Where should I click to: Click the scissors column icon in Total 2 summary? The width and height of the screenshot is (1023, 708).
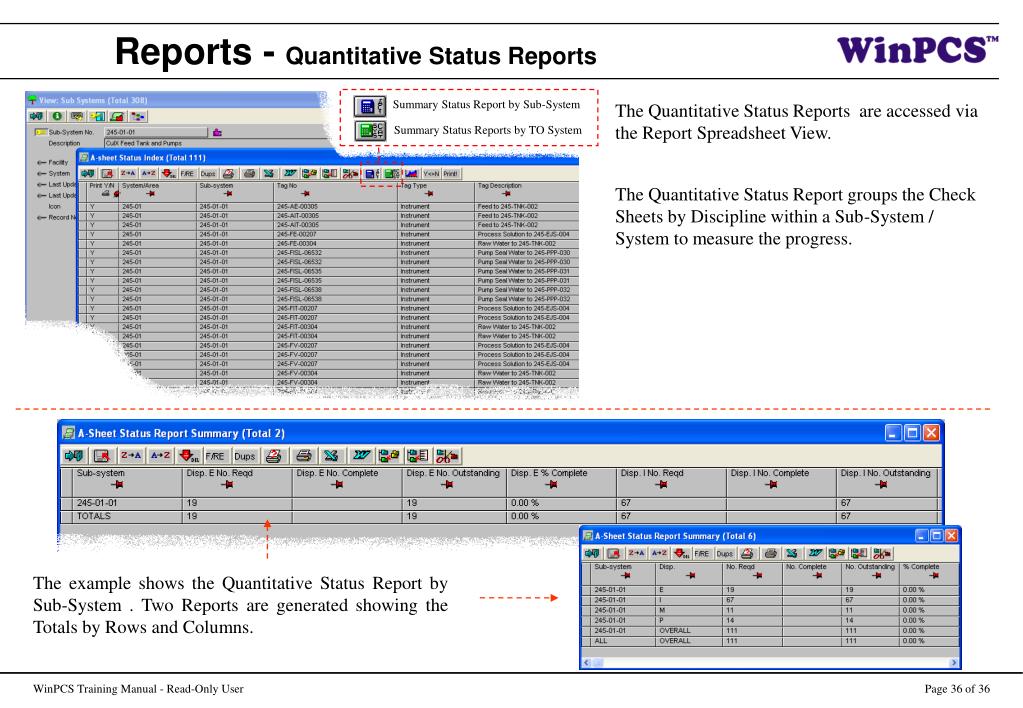pyautogui.click(x=447, y=455)
